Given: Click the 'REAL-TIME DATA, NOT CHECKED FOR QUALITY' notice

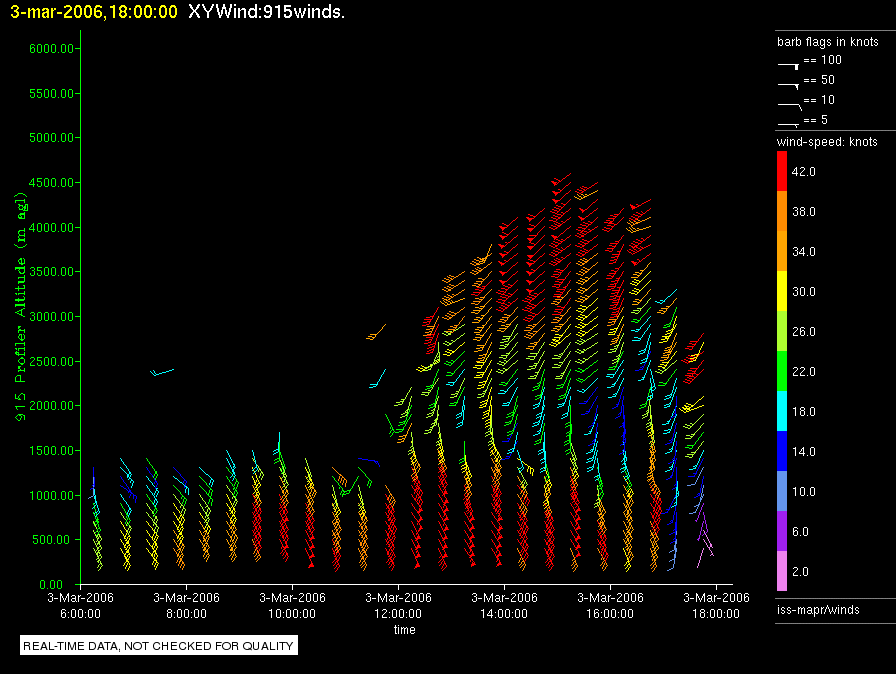Looking at the screenshot, I should coord(159,646).
